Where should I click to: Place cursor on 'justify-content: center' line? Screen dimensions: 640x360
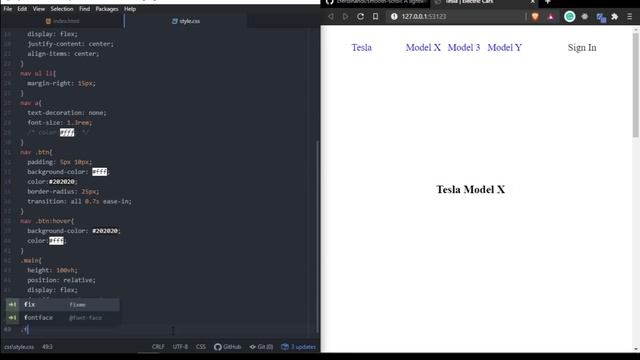coord(71,44)
